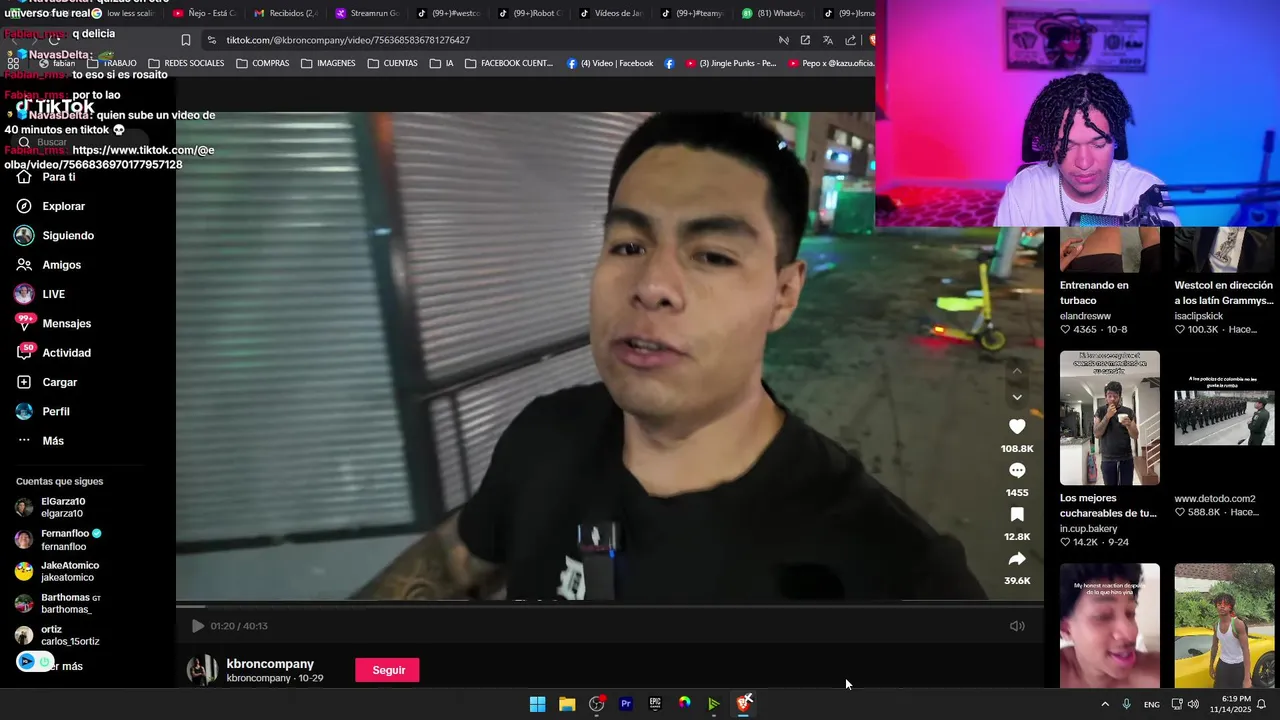Go to previous video with up chevron
1280x720 pixels.
(x=1017, y=371)
